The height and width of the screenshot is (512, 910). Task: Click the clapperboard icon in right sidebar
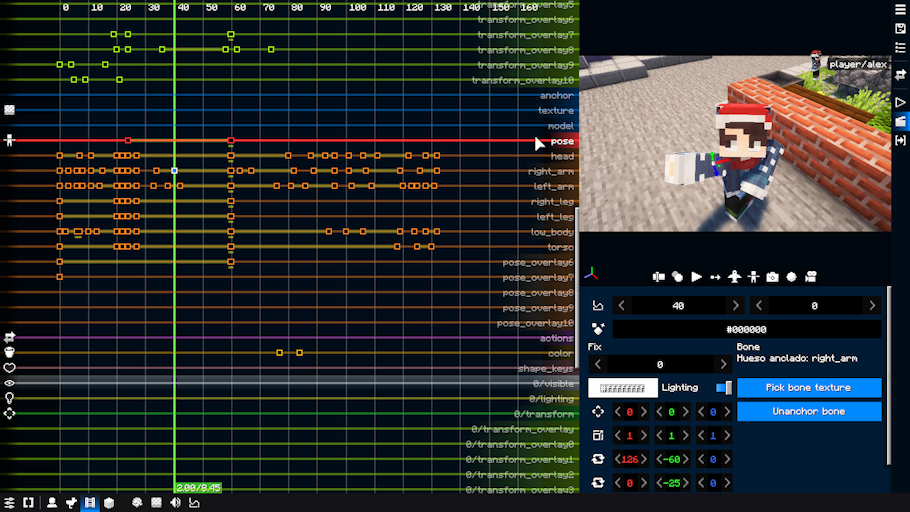900,120
